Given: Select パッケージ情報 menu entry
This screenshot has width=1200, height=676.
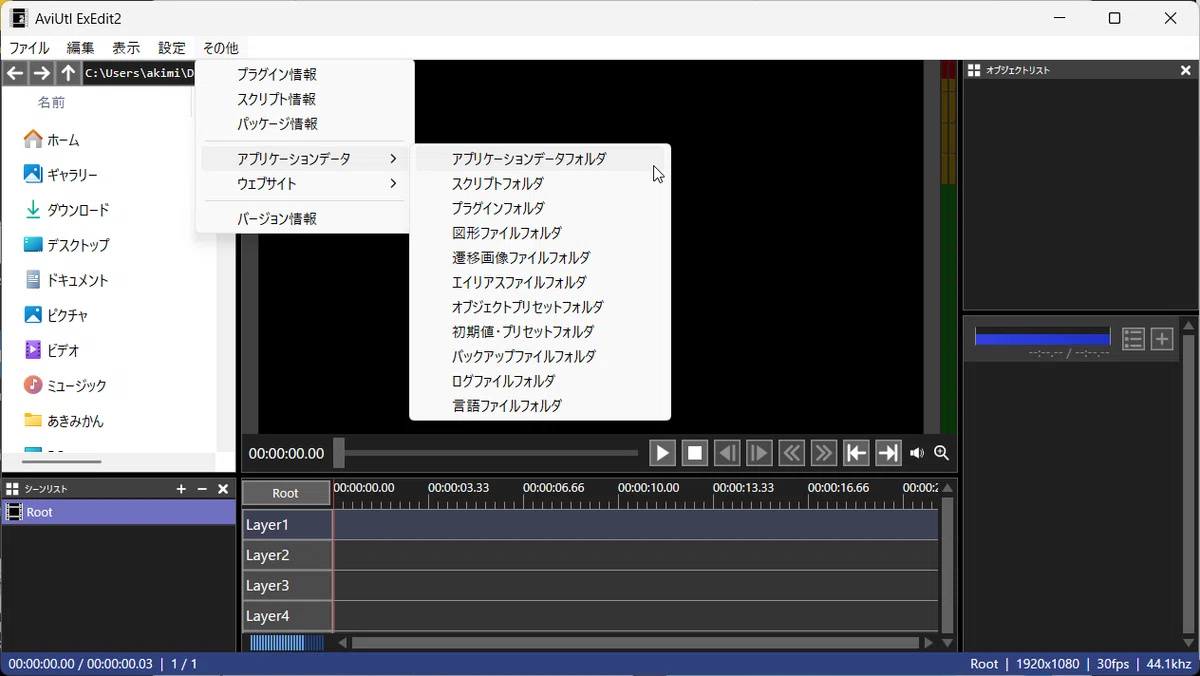Looking at the screenshot, I should tap(304, 124).
